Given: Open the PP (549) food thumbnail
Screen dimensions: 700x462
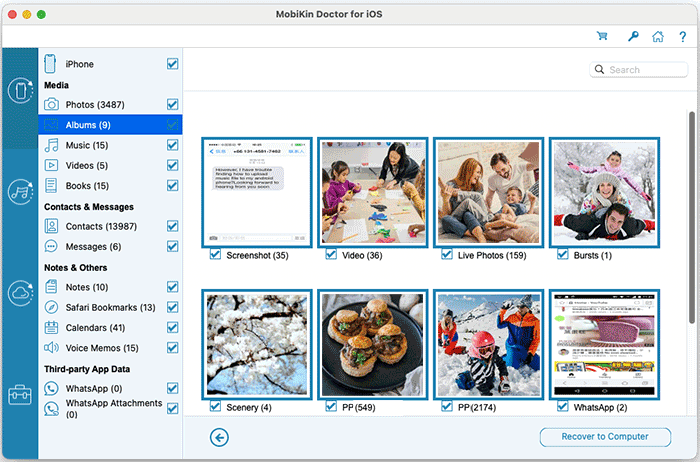Looking at the screenshot, I should (373, 344).
